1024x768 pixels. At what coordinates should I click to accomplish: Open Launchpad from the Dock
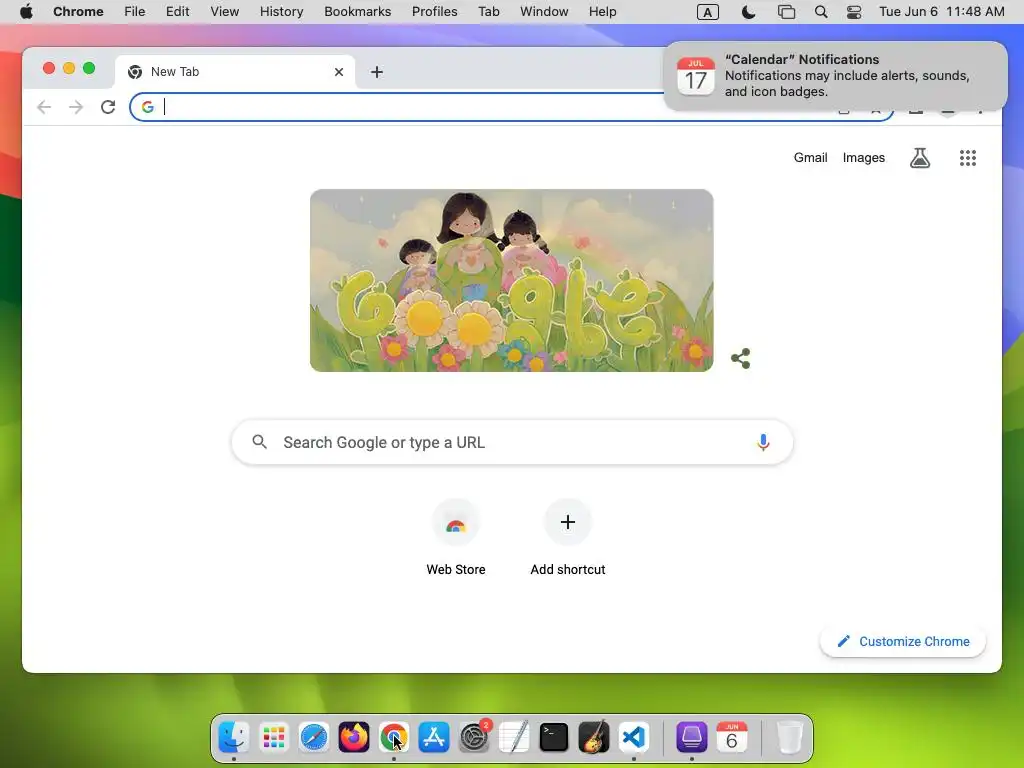(274, 738)
